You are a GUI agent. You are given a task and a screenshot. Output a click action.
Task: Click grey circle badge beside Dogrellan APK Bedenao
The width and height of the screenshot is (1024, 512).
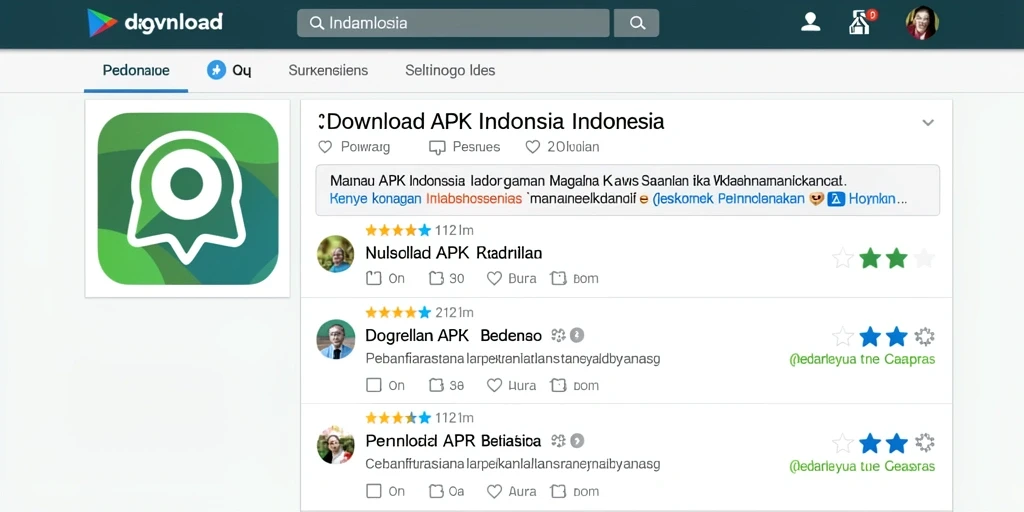click(x=576, y=336)
